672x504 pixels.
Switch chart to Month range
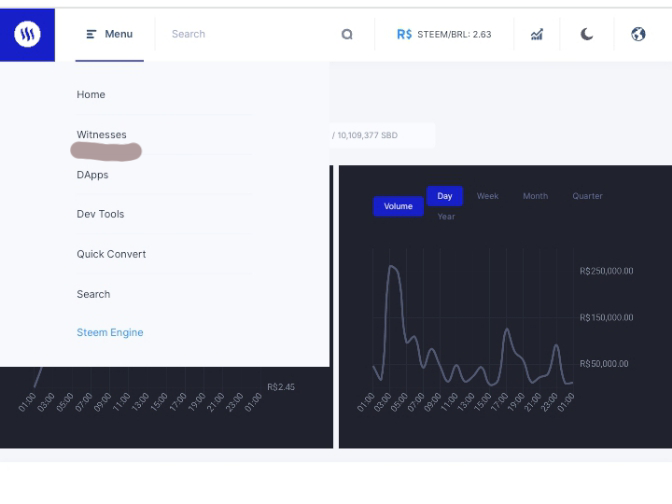[x=535, y=196]
